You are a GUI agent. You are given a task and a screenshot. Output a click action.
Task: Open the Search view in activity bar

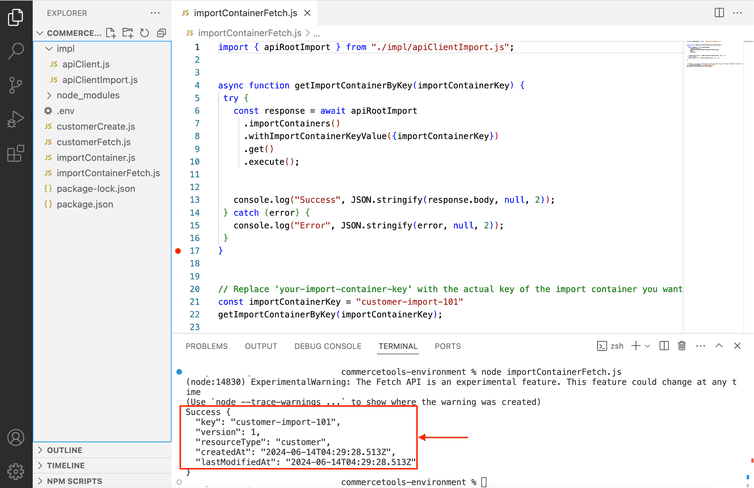coord(15,50)
